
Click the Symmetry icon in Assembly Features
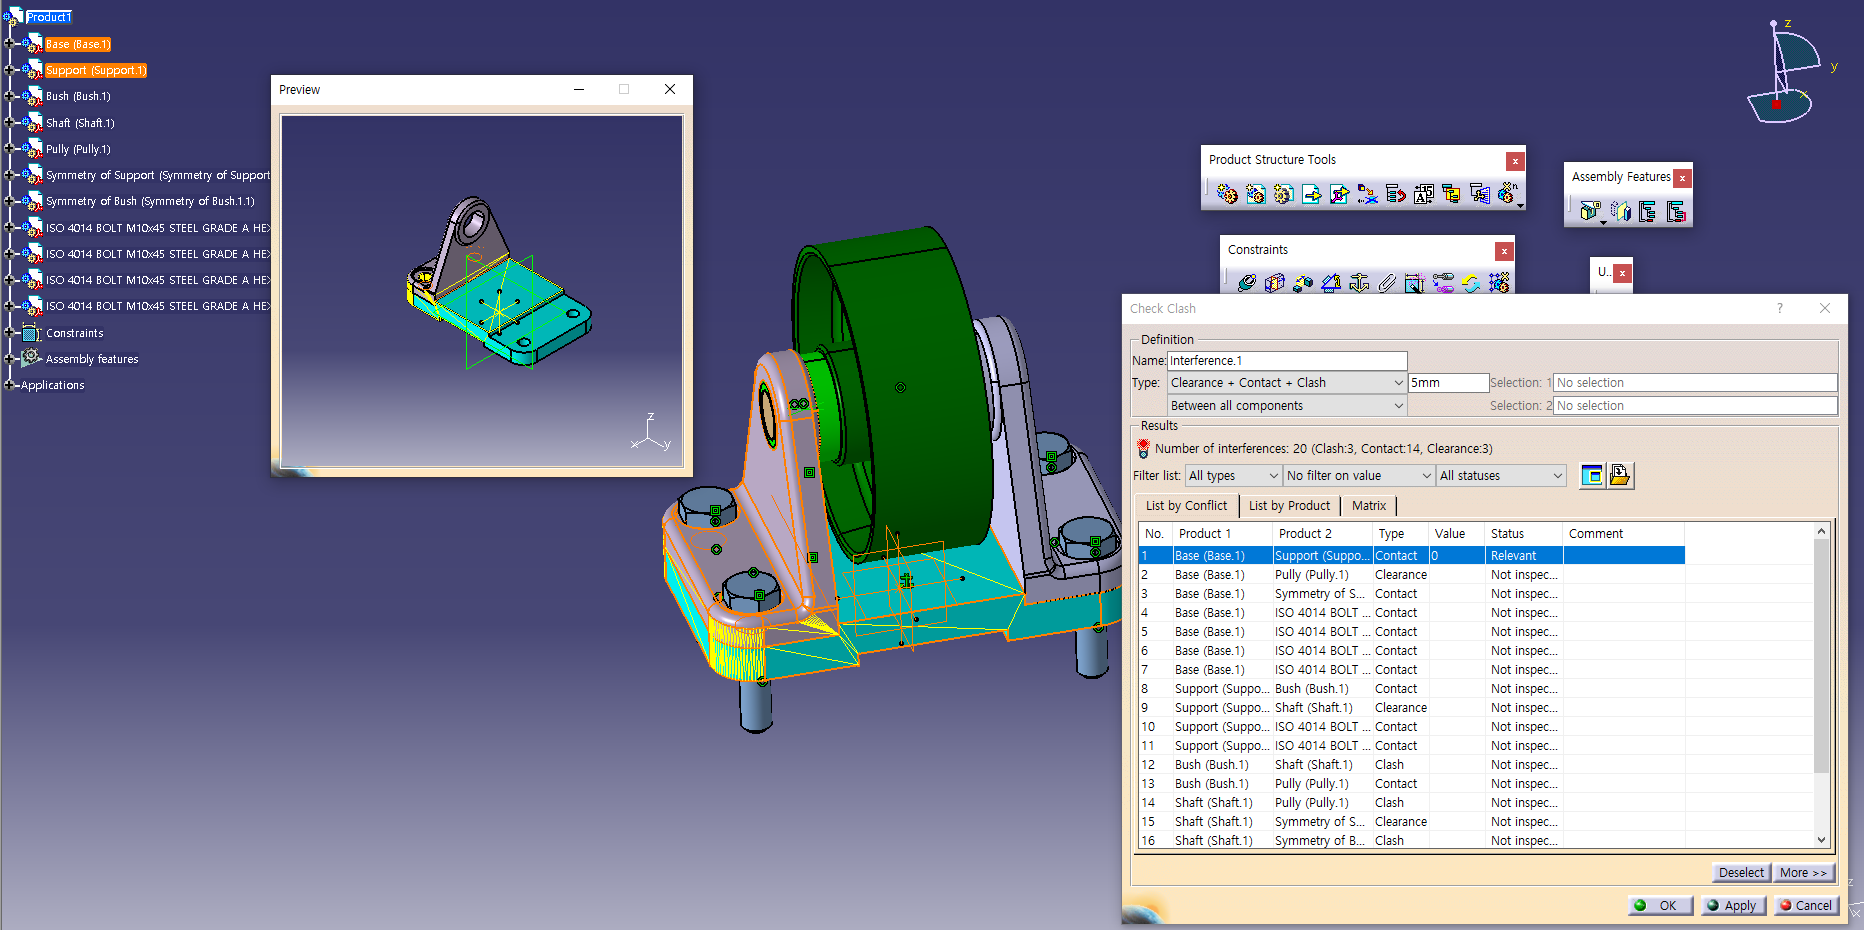point(1620,211)
